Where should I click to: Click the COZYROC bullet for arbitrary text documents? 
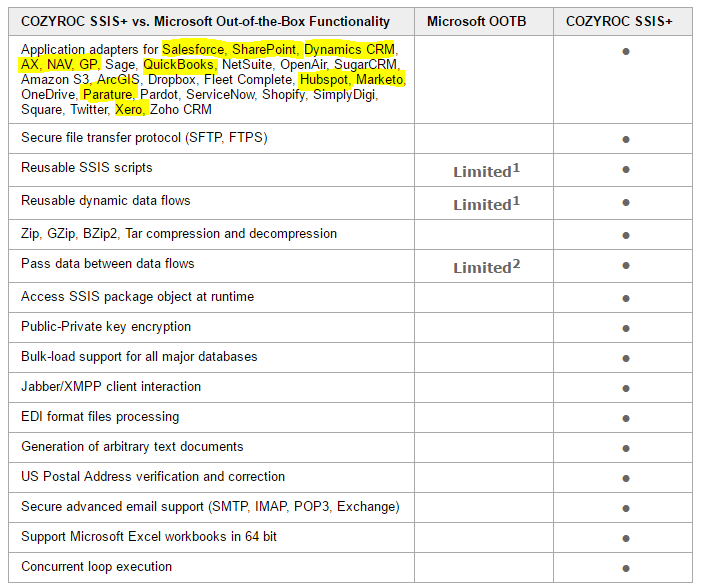point(625,449)
